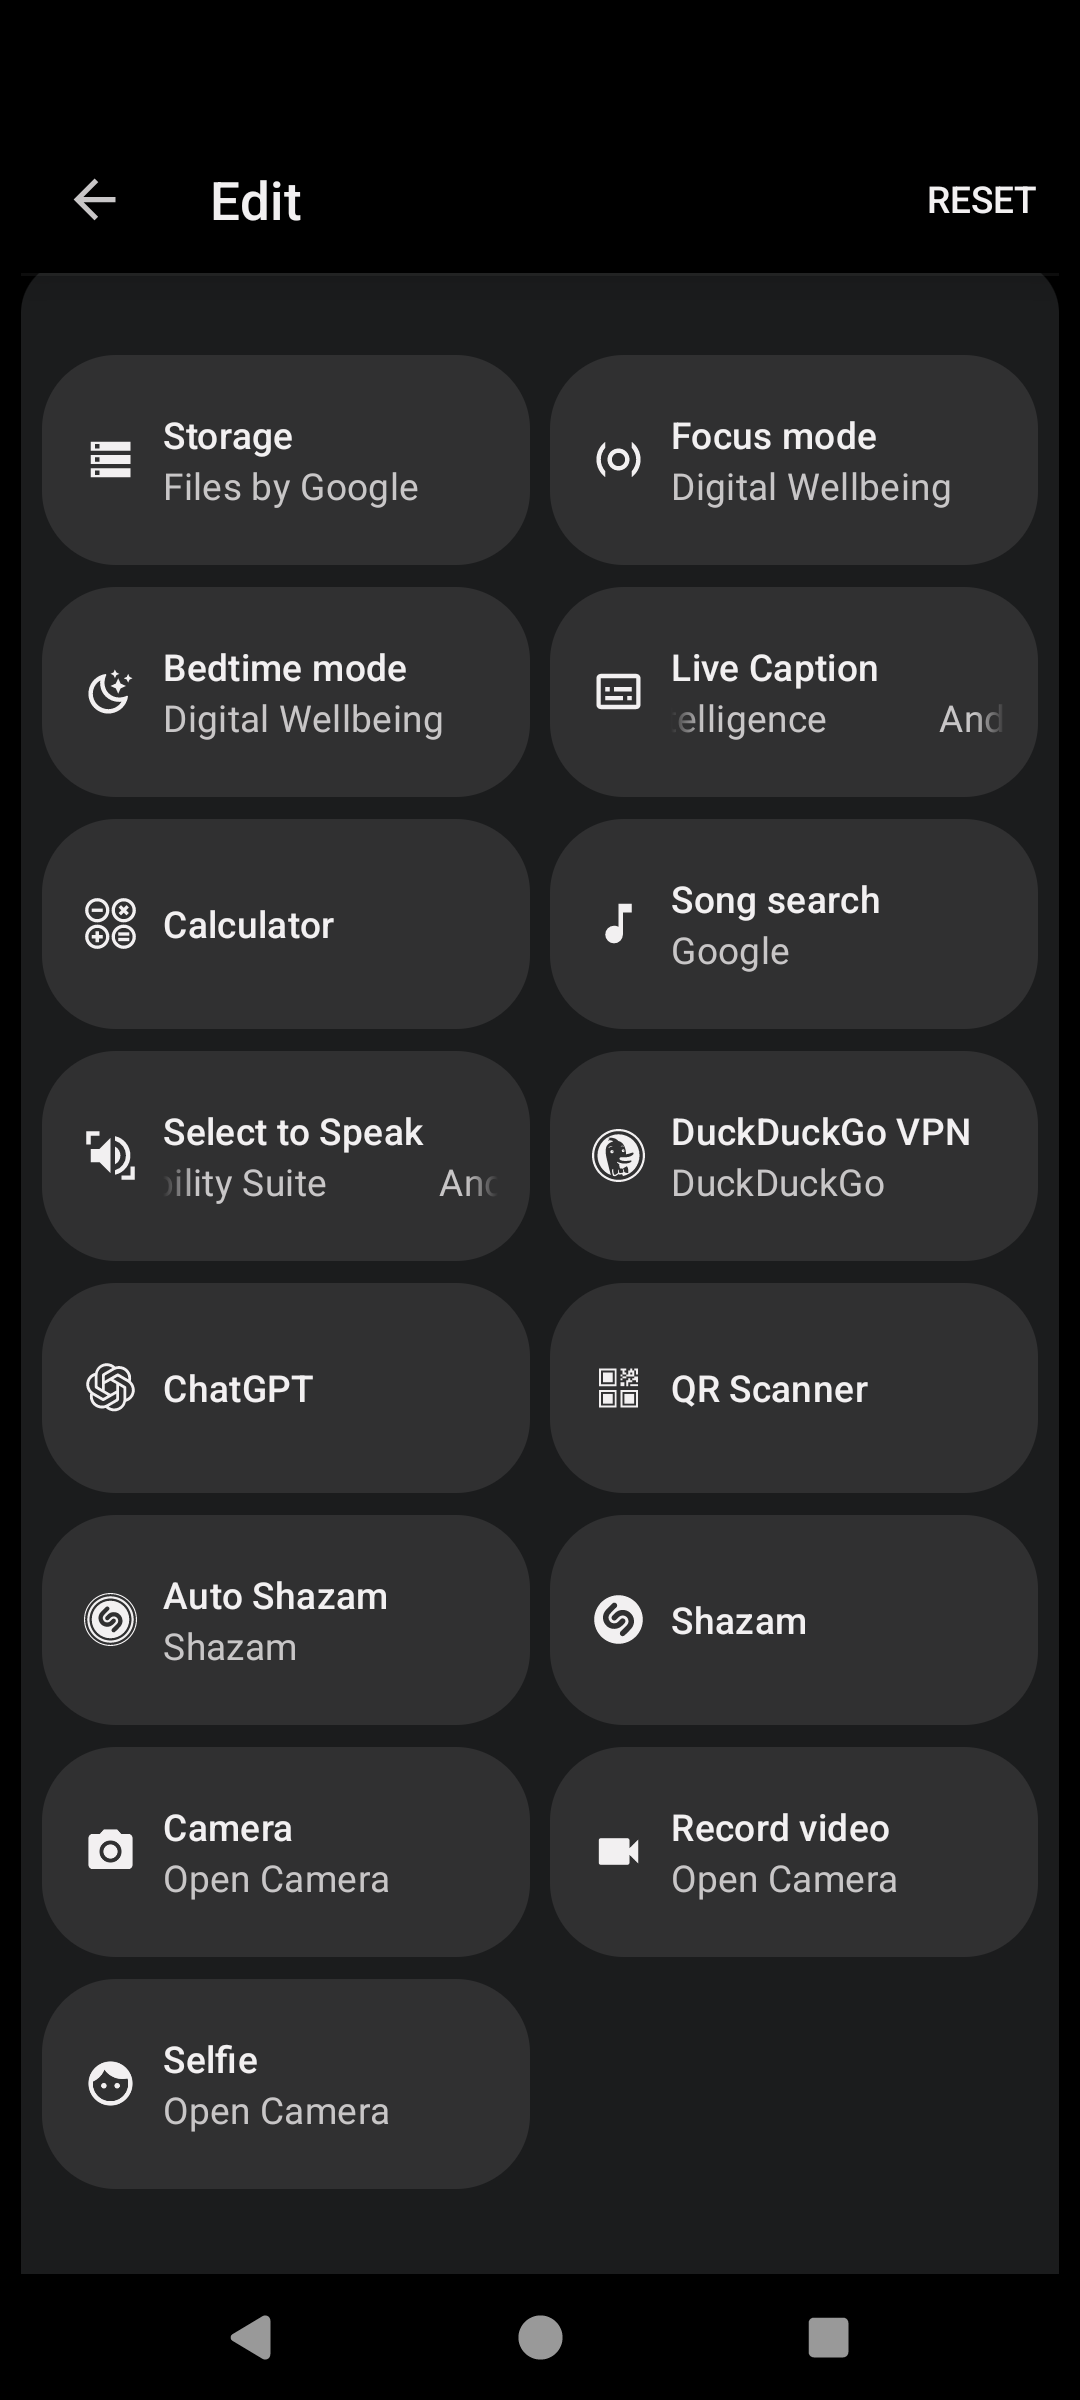Tap the Storage tile icon
The height and width of the screenshot is (2400, 1080).
(x=110, y=460)
